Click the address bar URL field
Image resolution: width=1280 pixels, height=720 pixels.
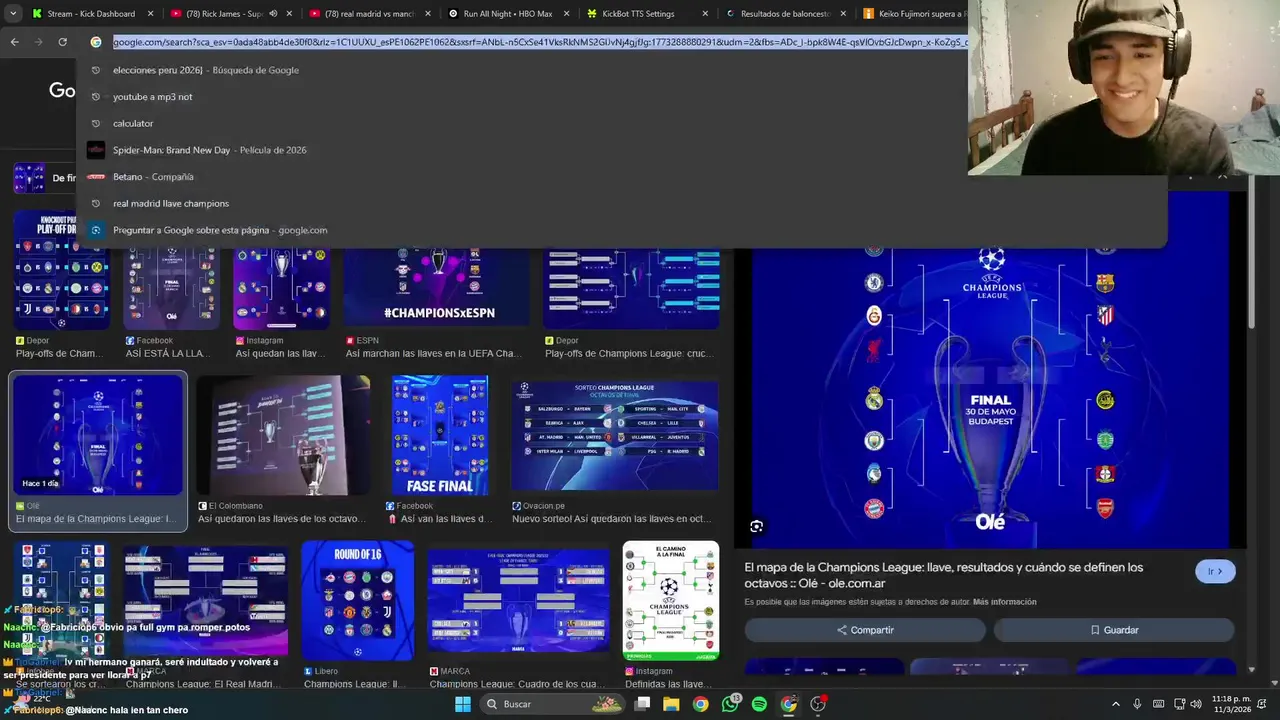(540, 42)
